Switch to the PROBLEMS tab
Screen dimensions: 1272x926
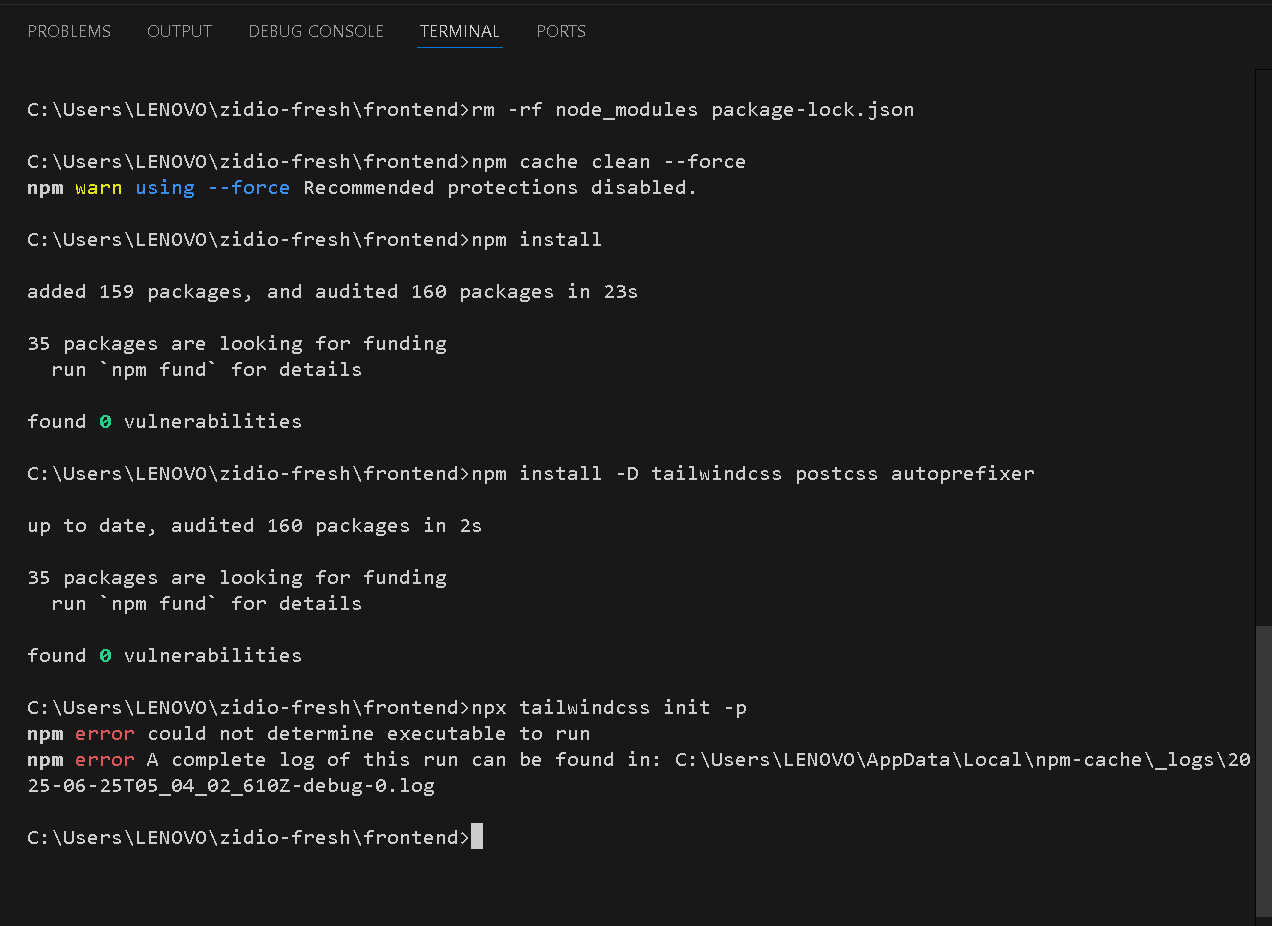pos(69,31)
